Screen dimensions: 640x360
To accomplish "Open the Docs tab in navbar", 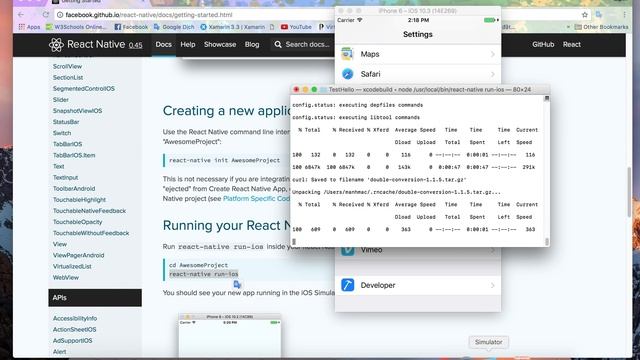I will [163, 44].
